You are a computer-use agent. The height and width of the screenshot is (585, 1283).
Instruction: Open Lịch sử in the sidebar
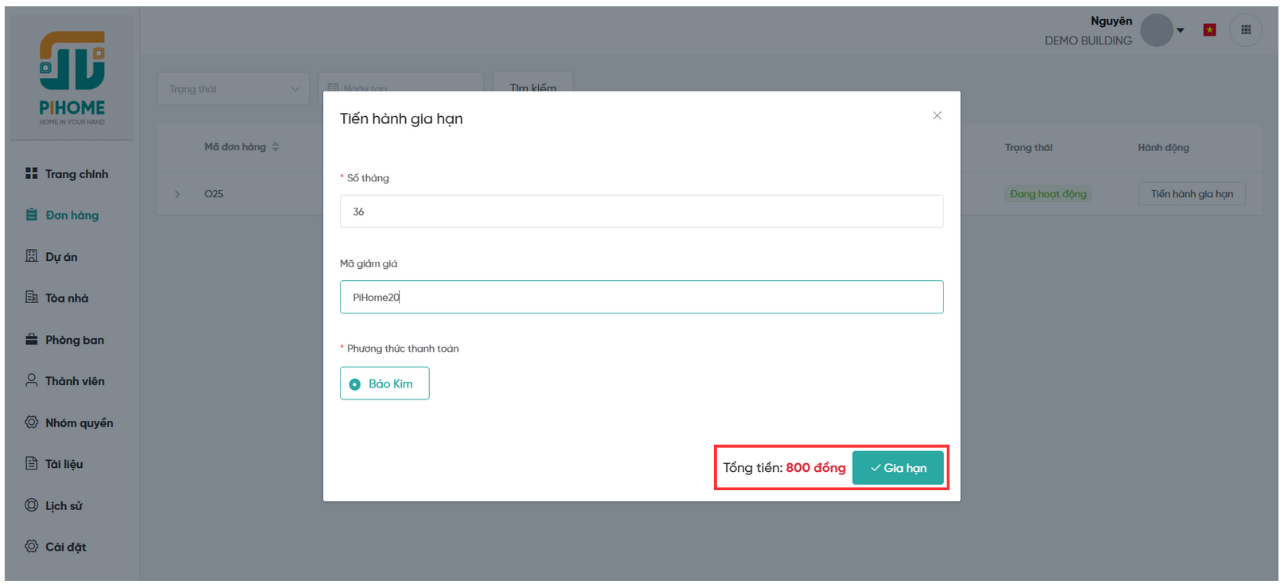click(63, 506)
